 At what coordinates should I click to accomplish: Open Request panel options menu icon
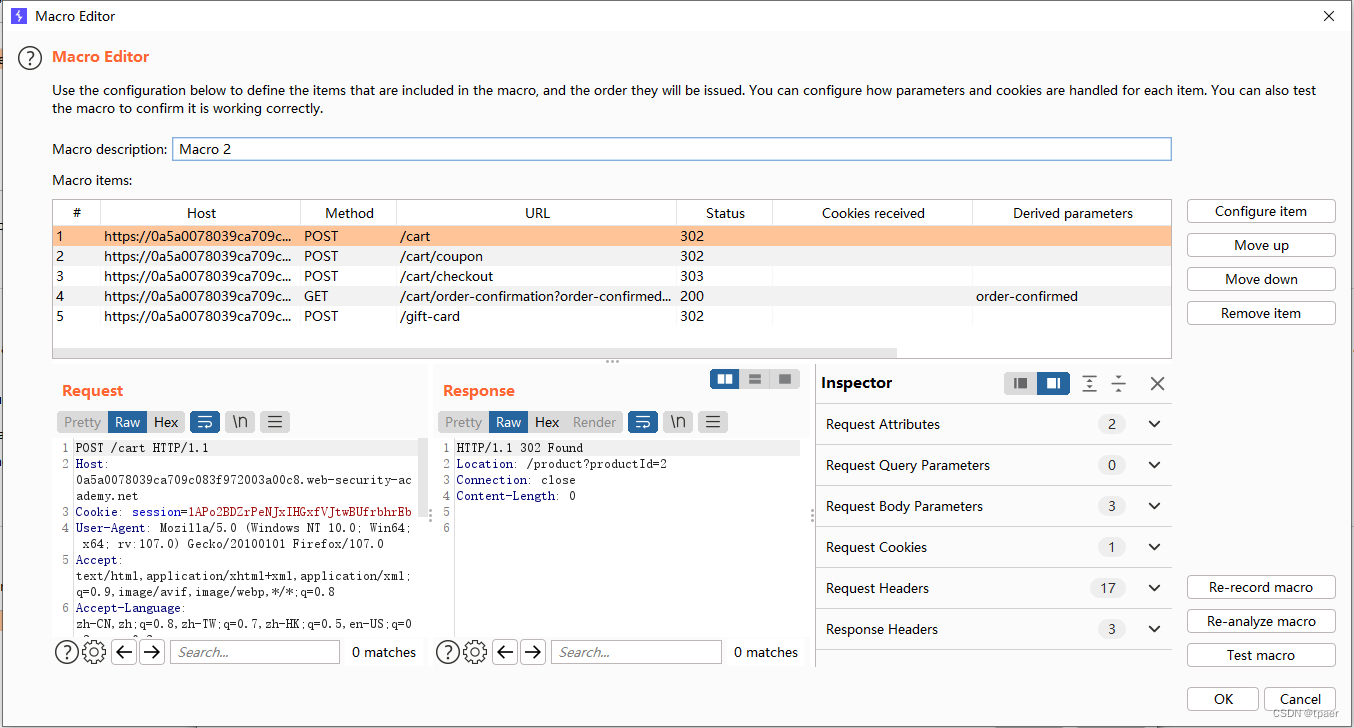pyautogui.click(x=275, y=422)
